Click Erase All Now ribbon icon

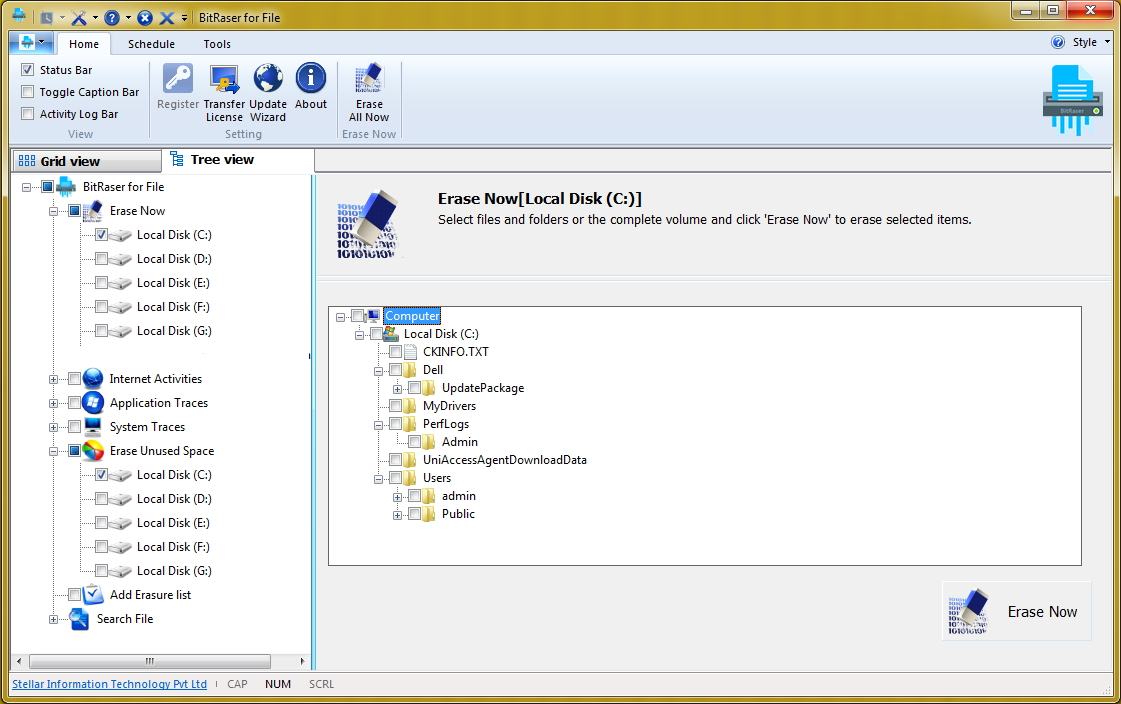click(x=369, y=78)
